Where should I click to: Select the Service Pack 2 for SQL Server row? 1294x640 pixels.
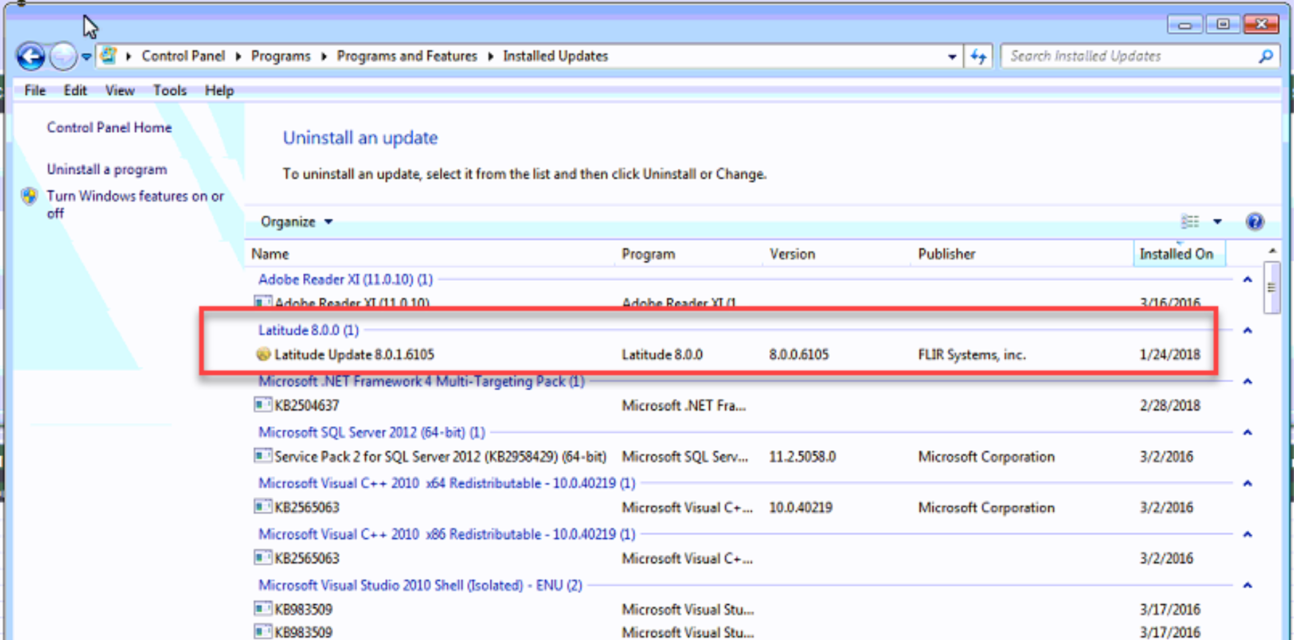pos(440,457)
